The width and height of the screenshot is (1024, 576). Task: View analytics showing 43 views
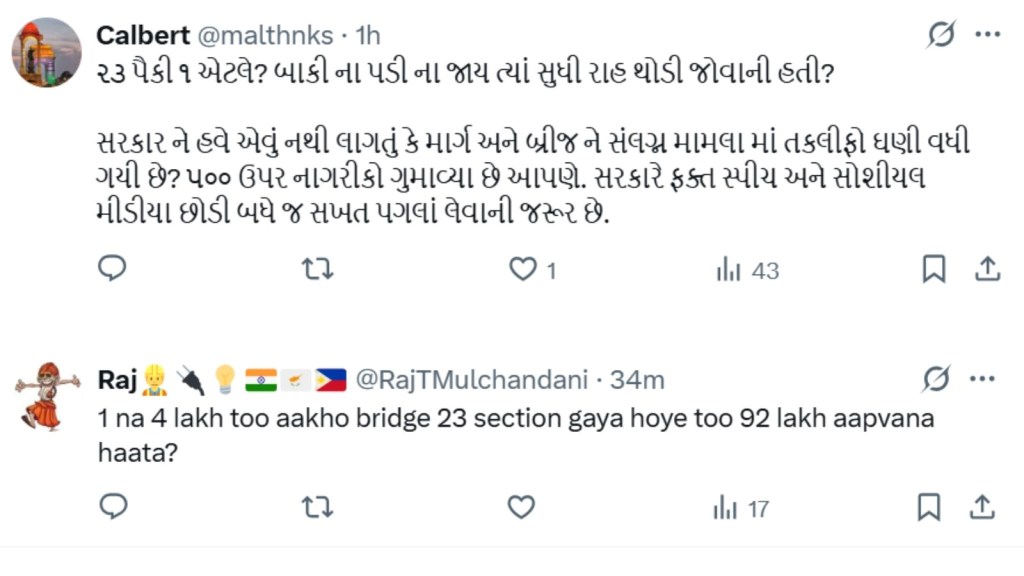[x=734, y=269]
